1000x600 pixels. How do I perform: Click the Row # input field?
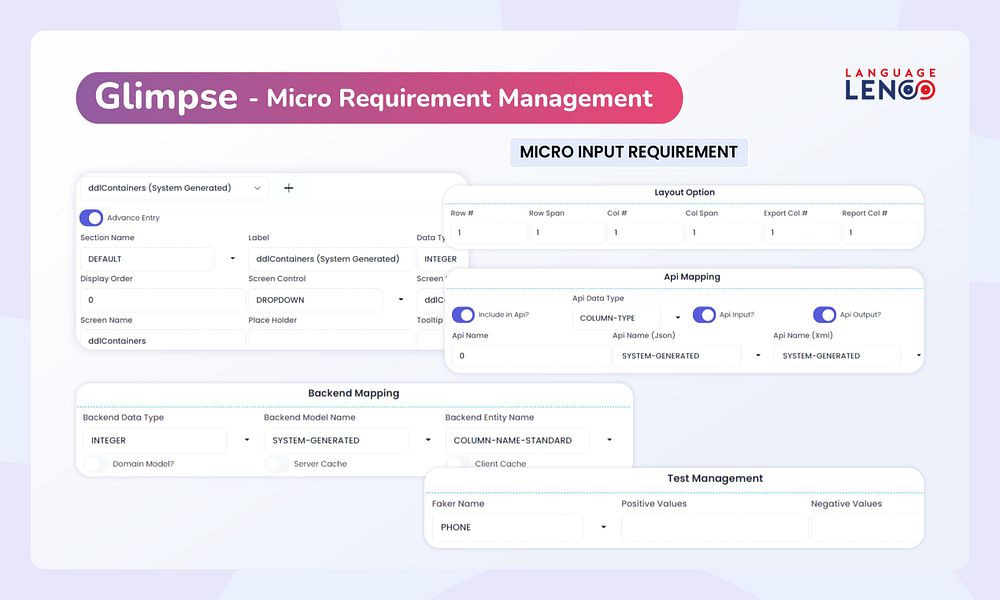489,233
